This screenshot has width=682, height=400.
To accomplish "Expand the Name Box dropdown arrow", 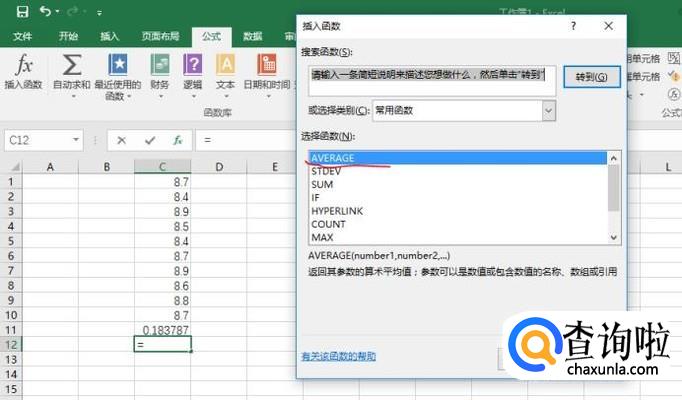I will click(x=76, y=140).
